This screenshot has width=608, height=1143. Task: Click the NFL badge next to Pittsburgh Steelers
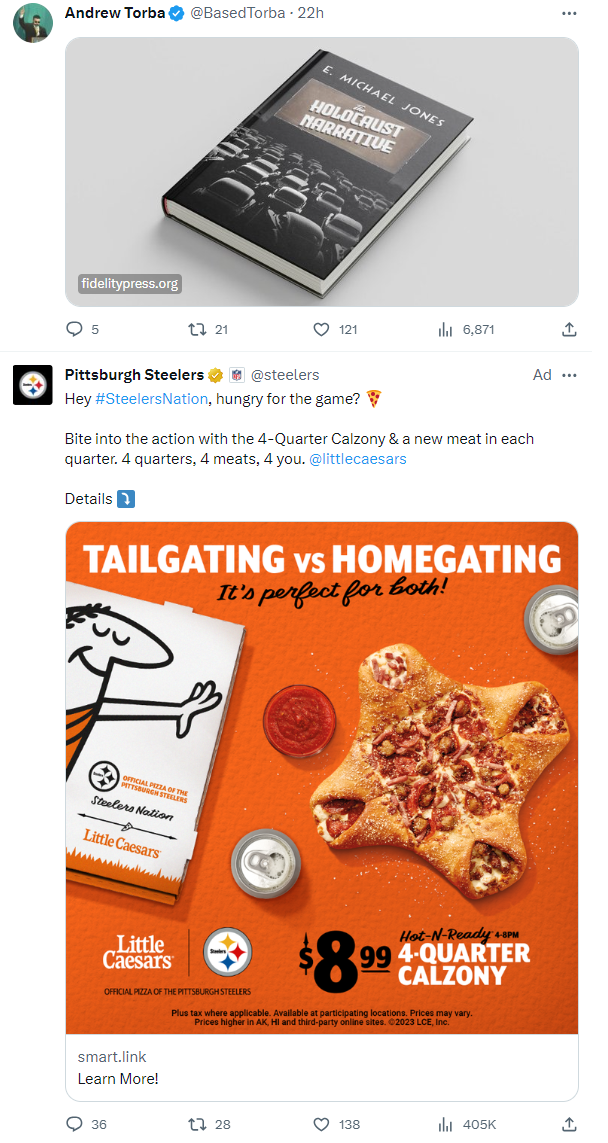tap(238, 374)
